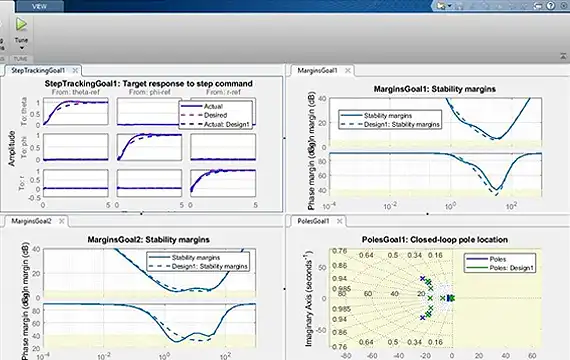Open the Help question mark icon
570x360 pixels.
click(551, 5)
